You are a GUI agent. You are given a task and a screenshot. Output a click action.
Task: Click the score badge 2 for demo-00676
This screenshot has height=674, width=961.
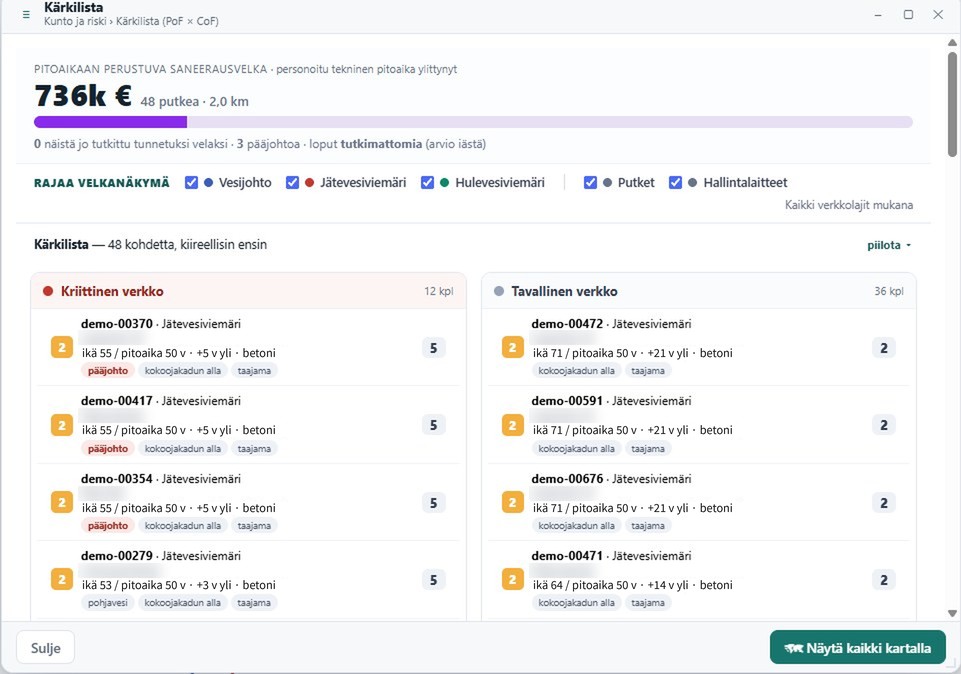click(884, 502)
